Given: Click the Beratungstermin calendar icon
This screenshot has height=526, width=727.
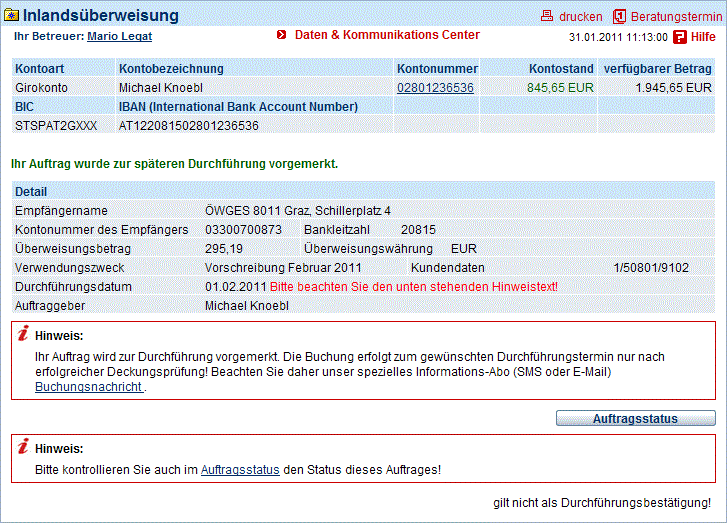Looking at the screenshot, I should coord(619,16).
